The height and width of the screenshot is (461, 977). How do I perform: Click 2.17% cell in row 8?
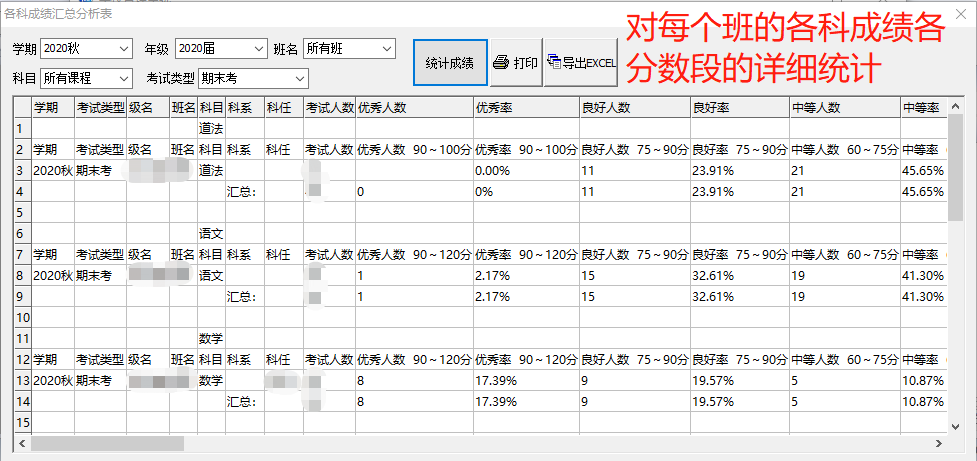coord(526,275)
